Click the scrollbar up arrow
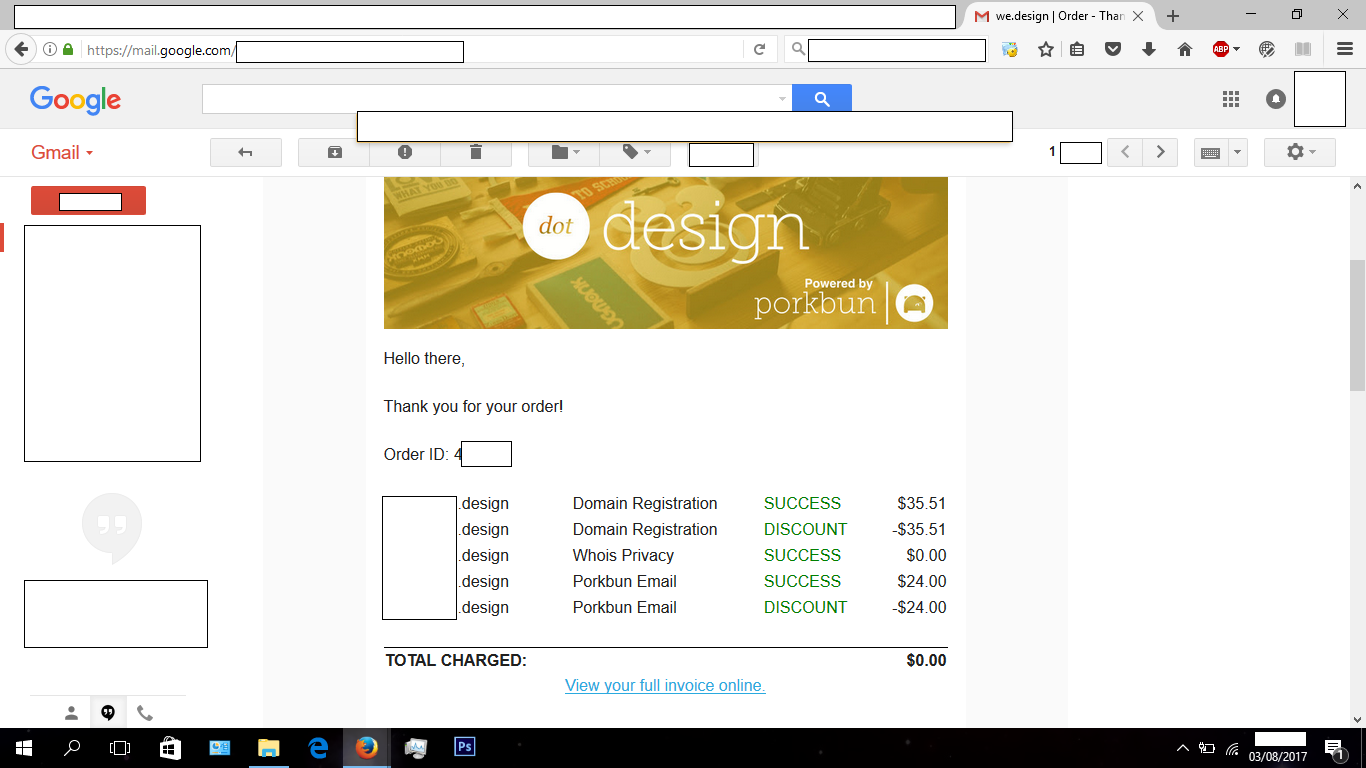1366x768 pixels. coord(1357,186)
